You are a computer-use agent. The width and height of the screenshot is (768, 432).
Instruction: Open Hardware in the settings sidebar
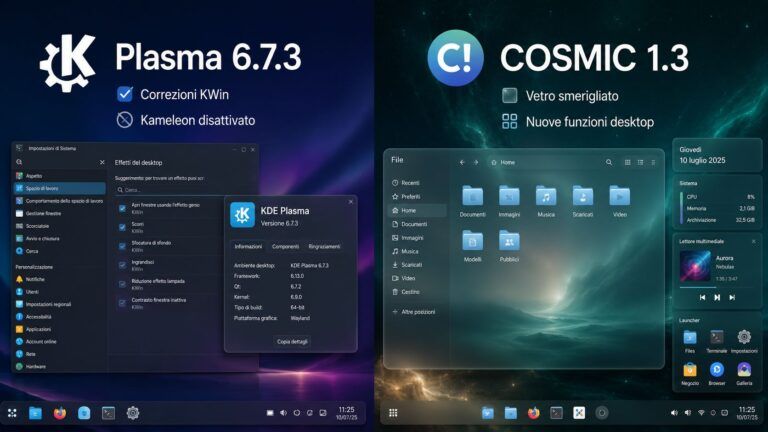pyautogui.click(x=59, y=366)
